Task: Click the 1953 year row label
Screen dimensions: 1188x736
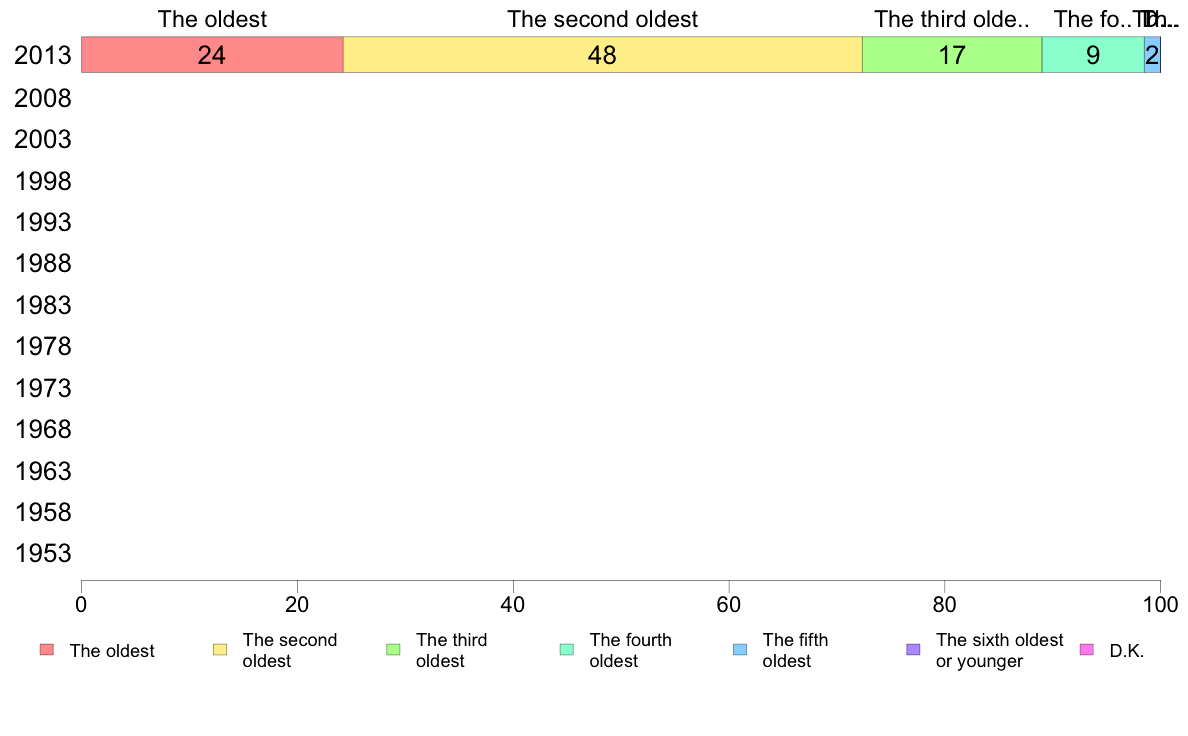Action: tap(43, 553)
